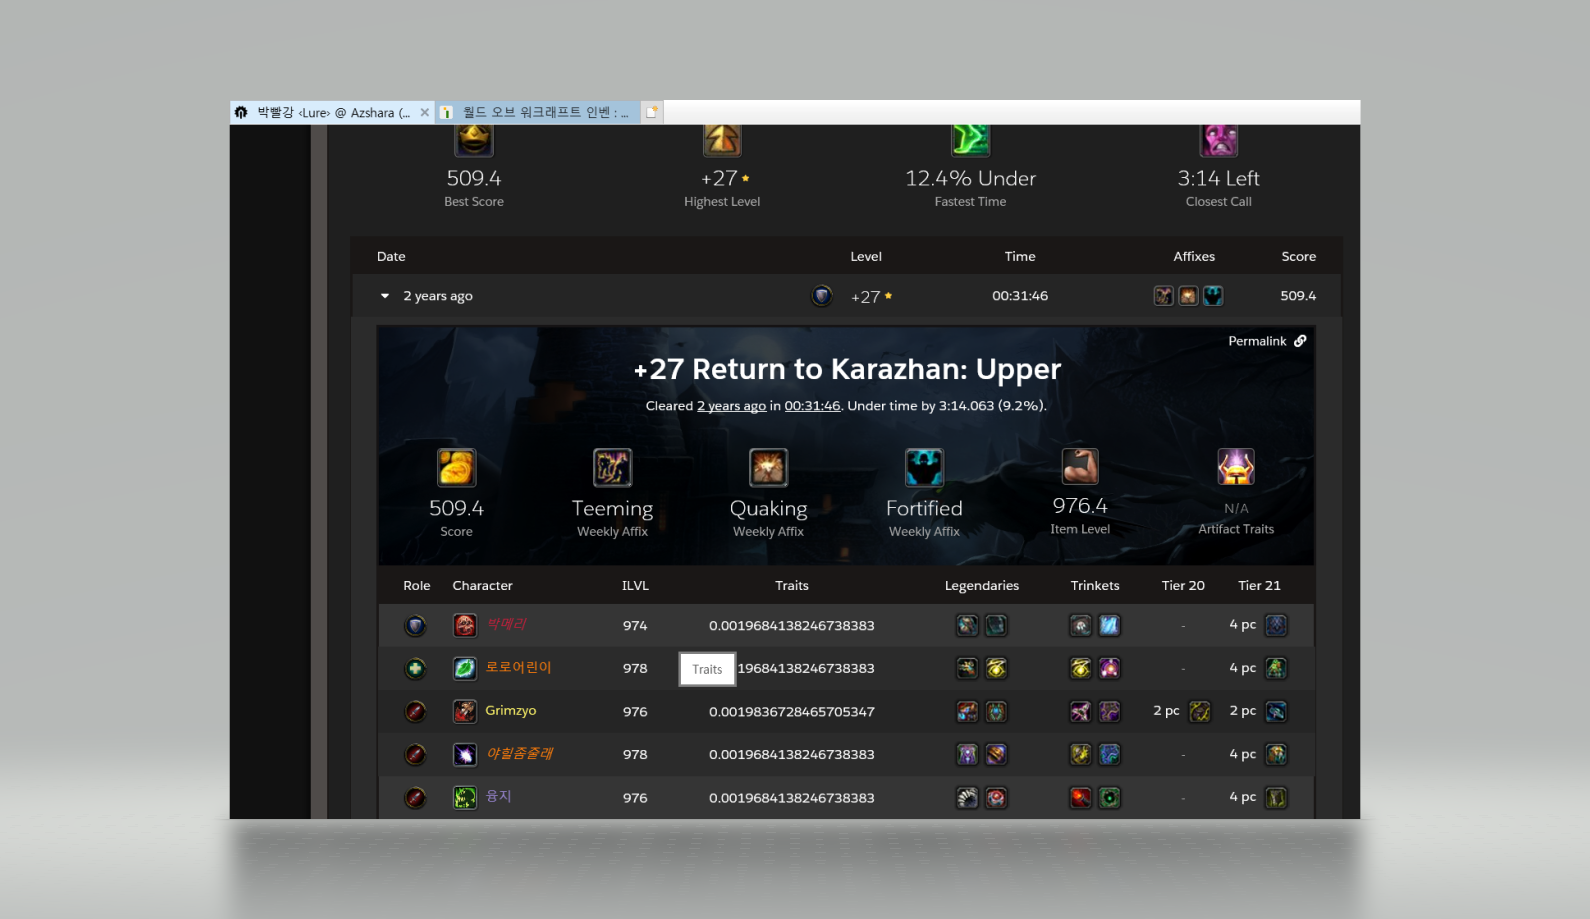Click the Tier 20 set icon in Grimzyo row

point(1200,712)
